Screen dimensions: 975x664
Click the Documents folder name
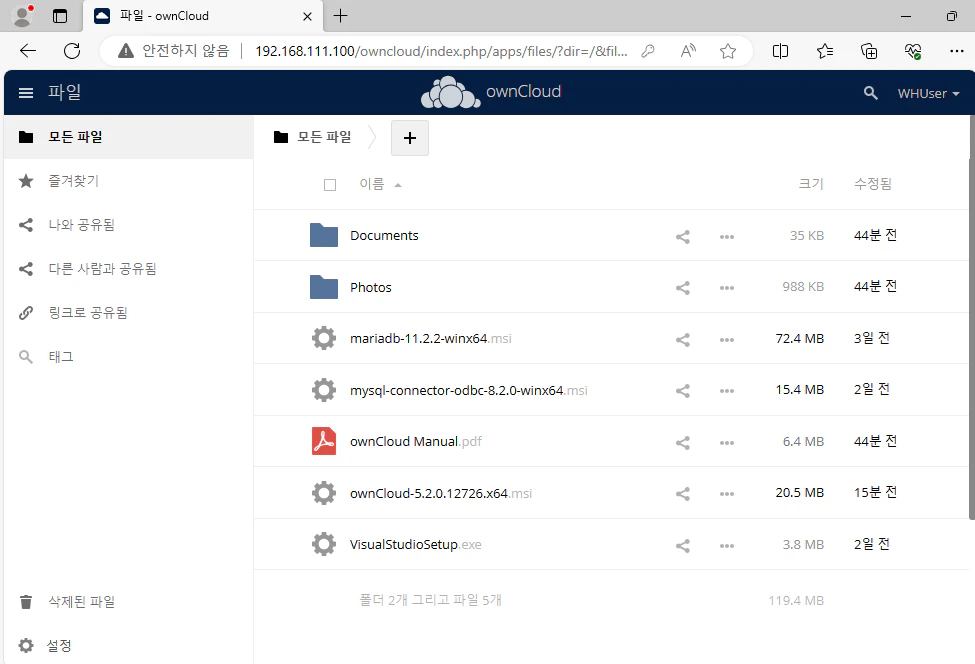pyautogui.click(x=384, y=236)
